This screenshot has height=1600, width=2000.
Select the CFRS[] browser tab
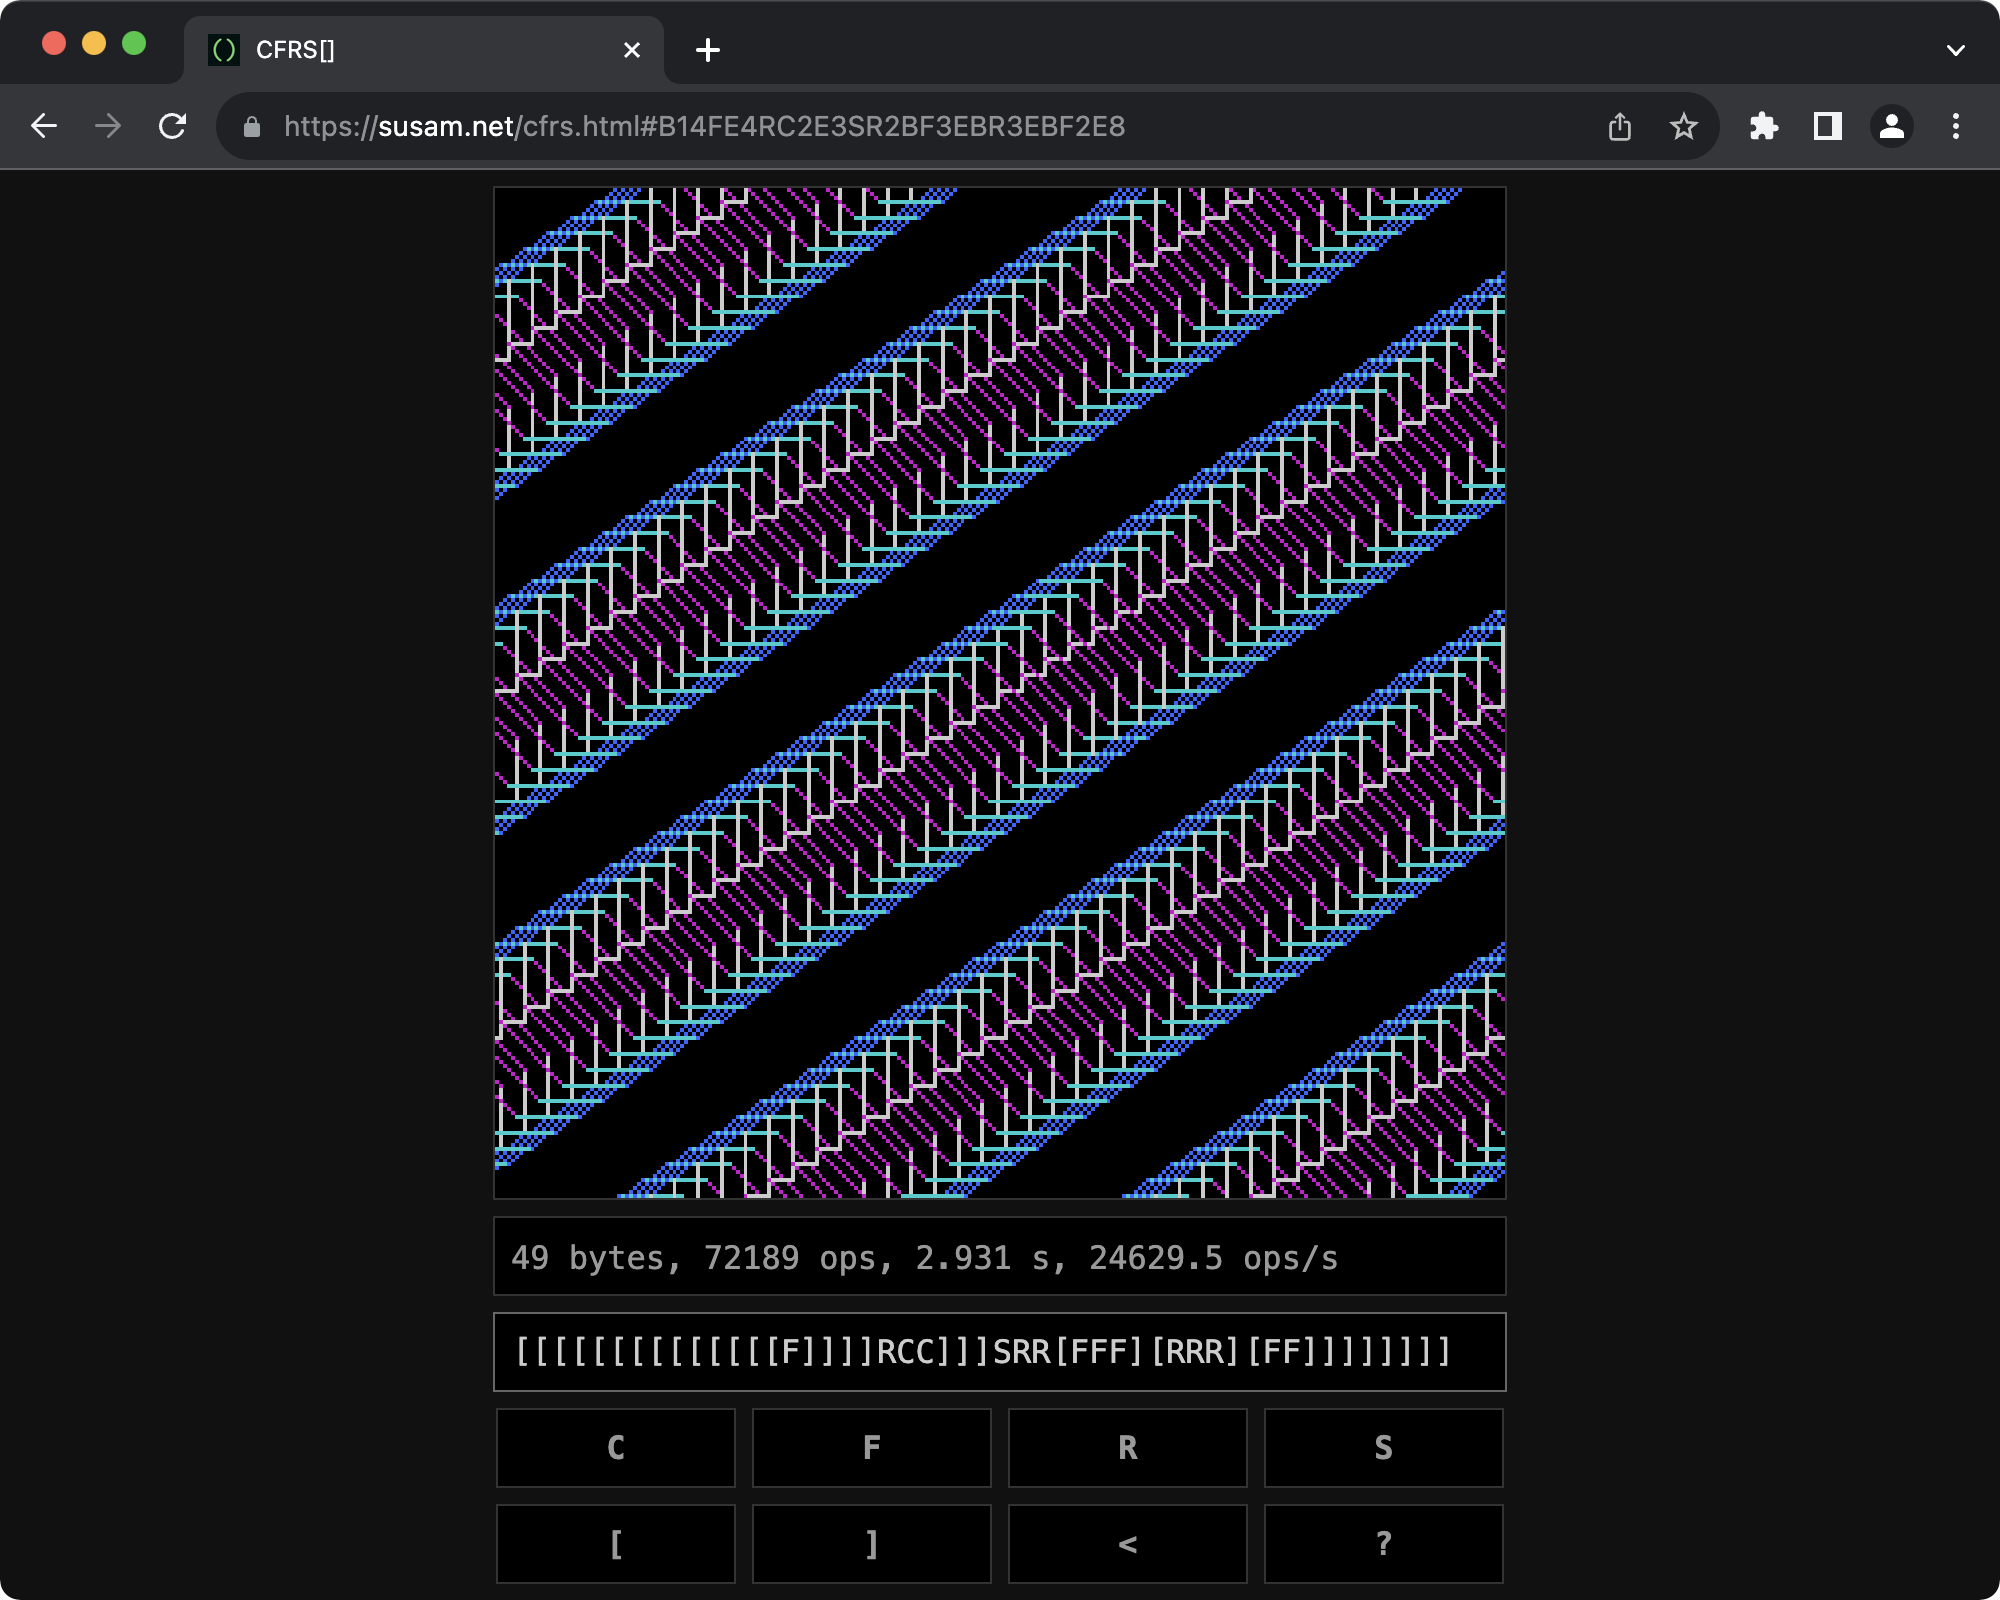[400, 50]
